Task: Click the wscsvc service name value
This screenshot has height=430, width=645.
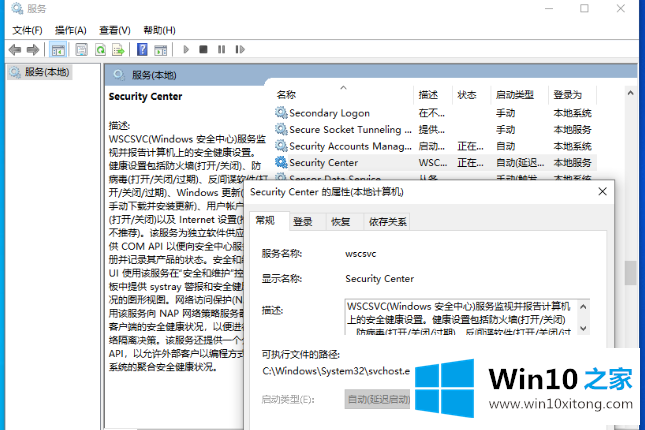Action: click(361, 254)
